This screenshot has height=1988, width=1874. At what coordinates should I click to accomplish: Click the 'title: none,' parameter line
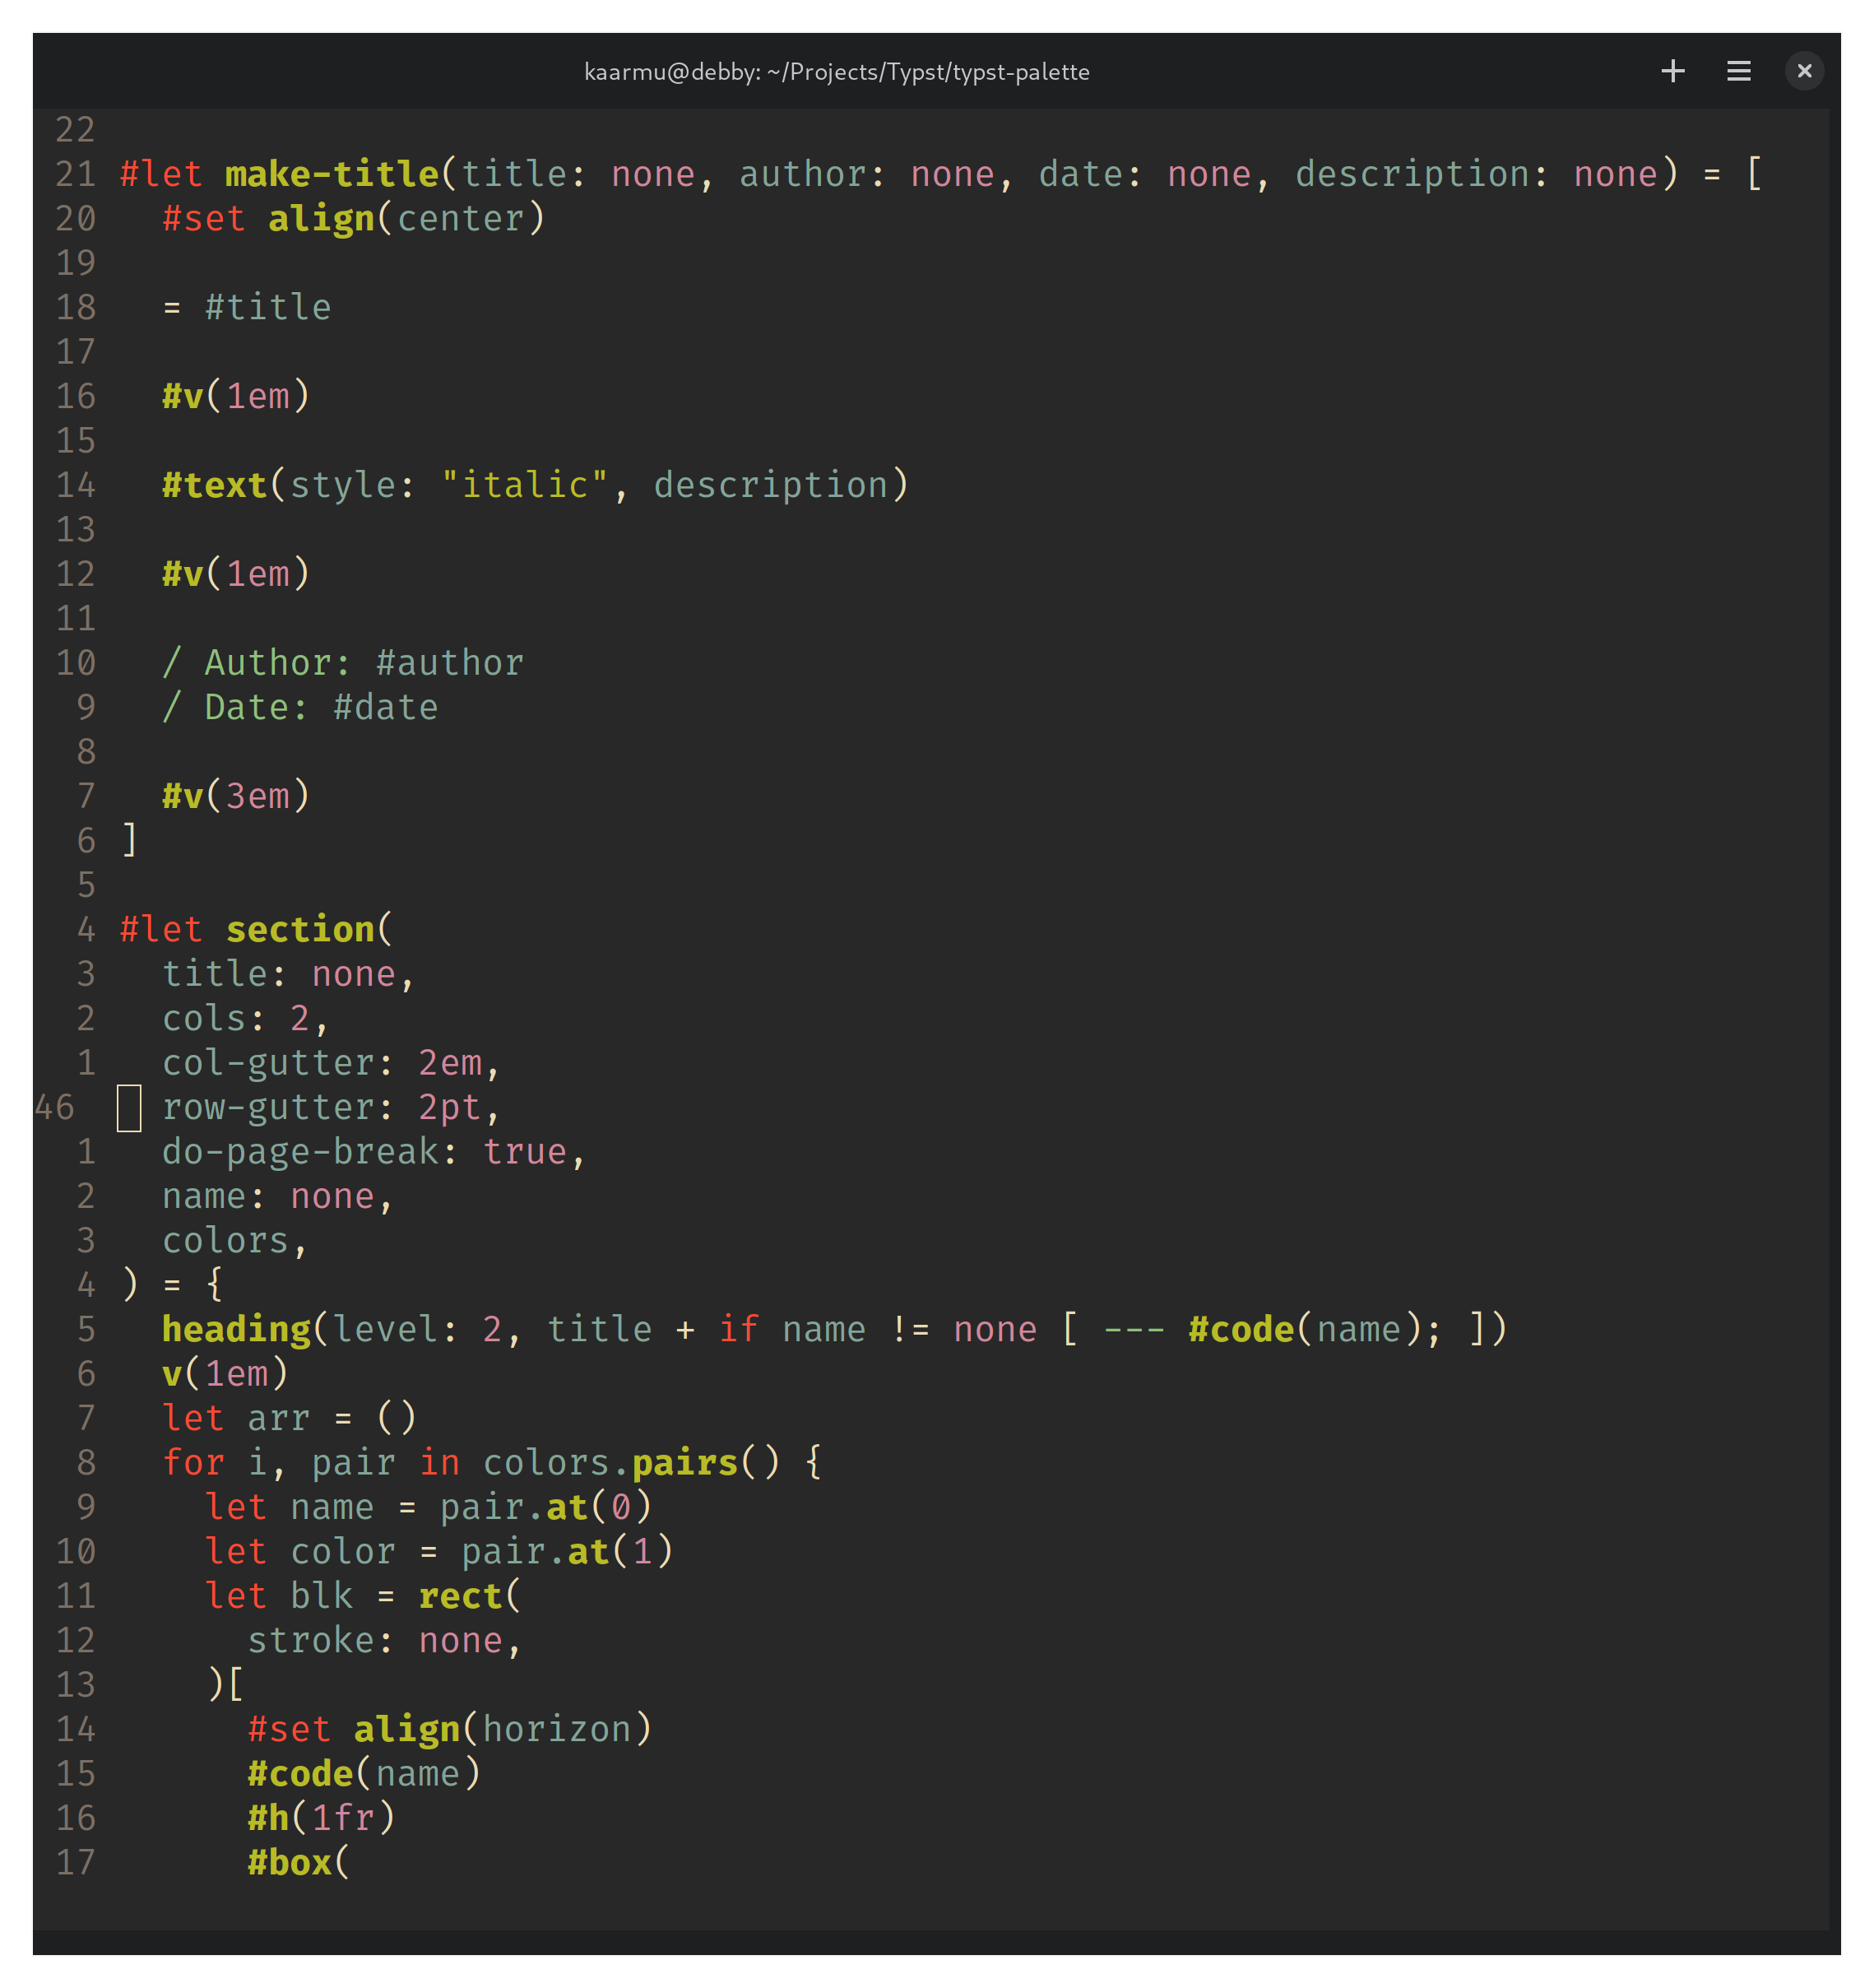click(289, 974)
